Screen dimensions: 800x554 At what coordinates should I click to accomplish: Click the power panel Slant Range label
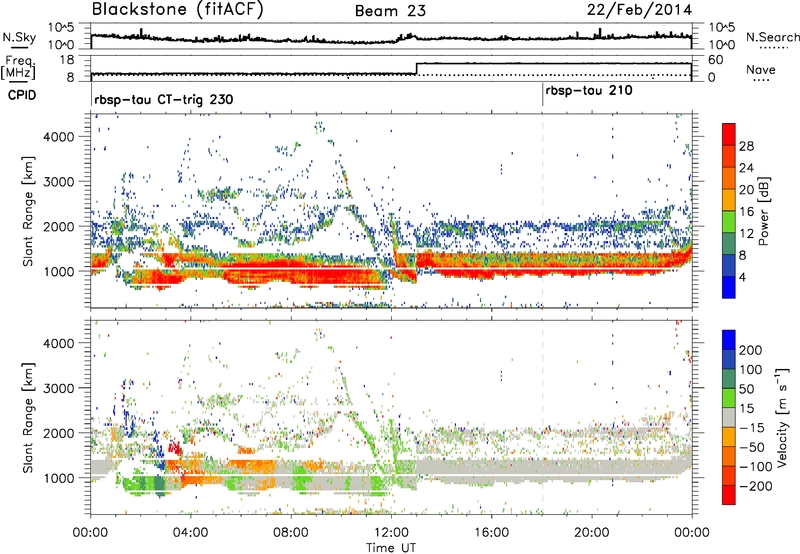28,211
